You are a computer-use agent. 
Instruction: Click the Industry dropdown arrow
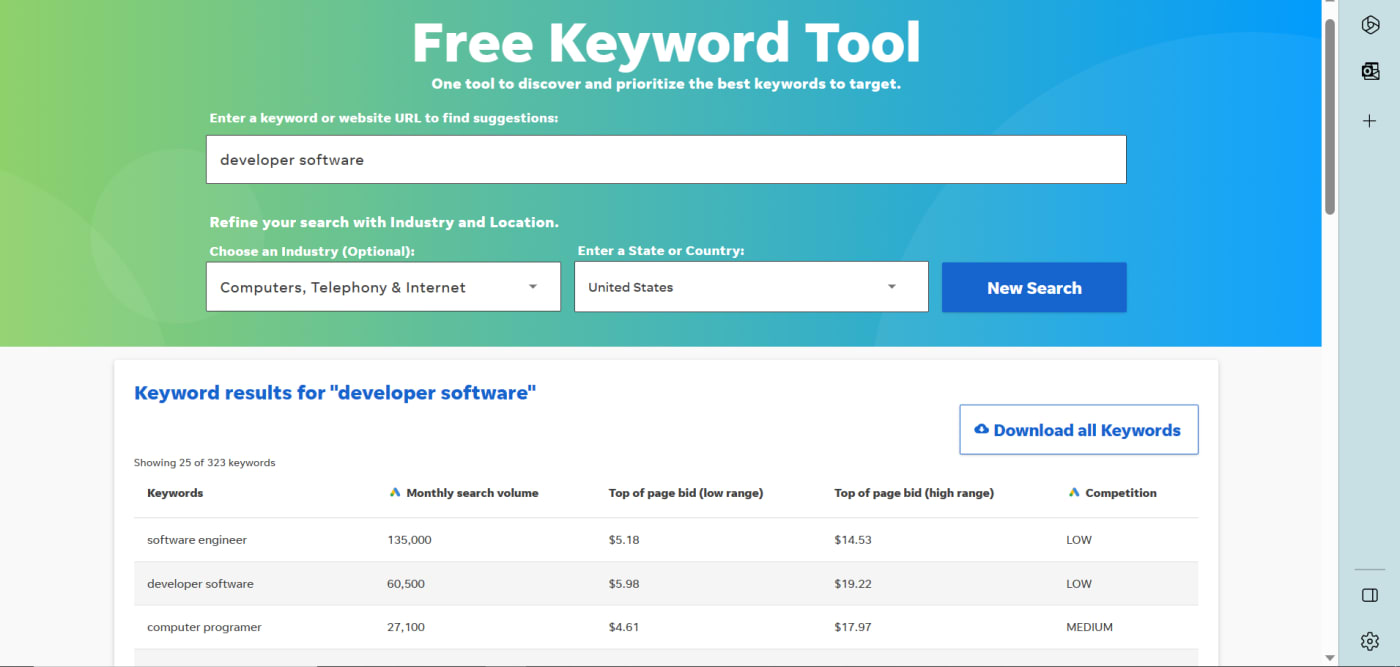tap(533, 287)
